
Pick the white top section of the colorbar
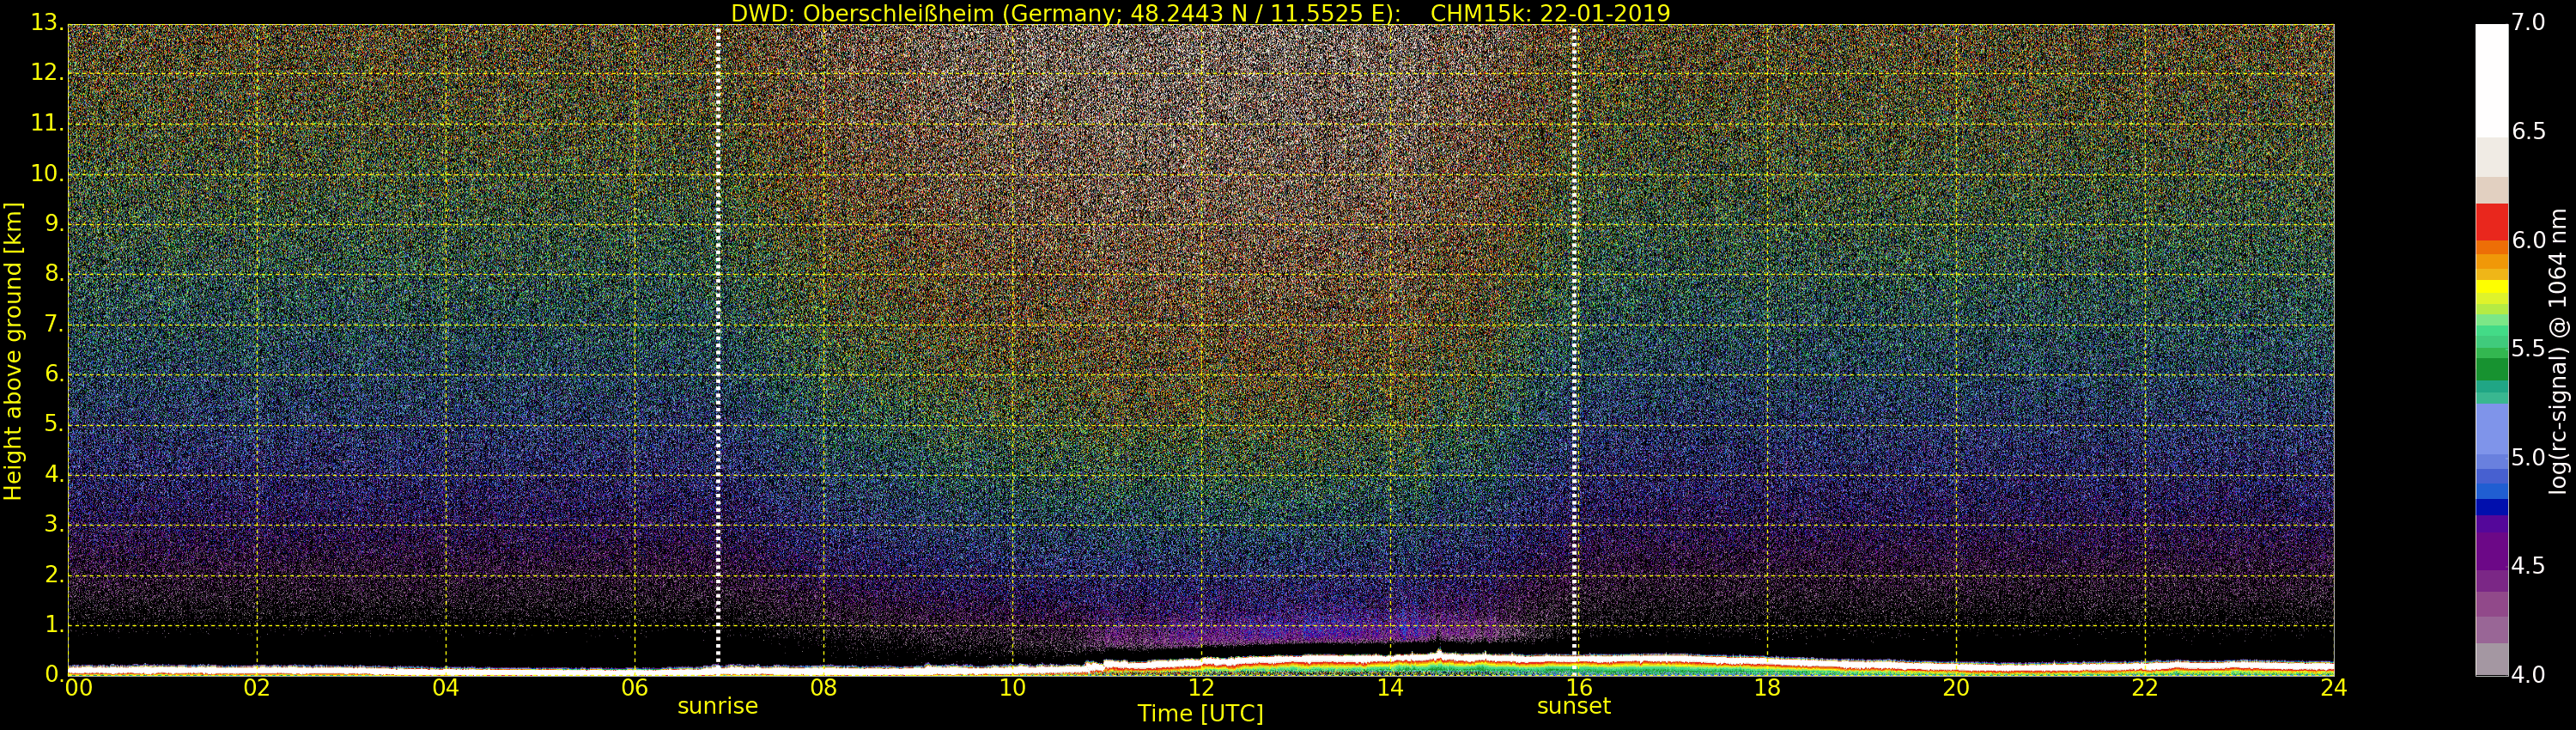[2491, 80]
